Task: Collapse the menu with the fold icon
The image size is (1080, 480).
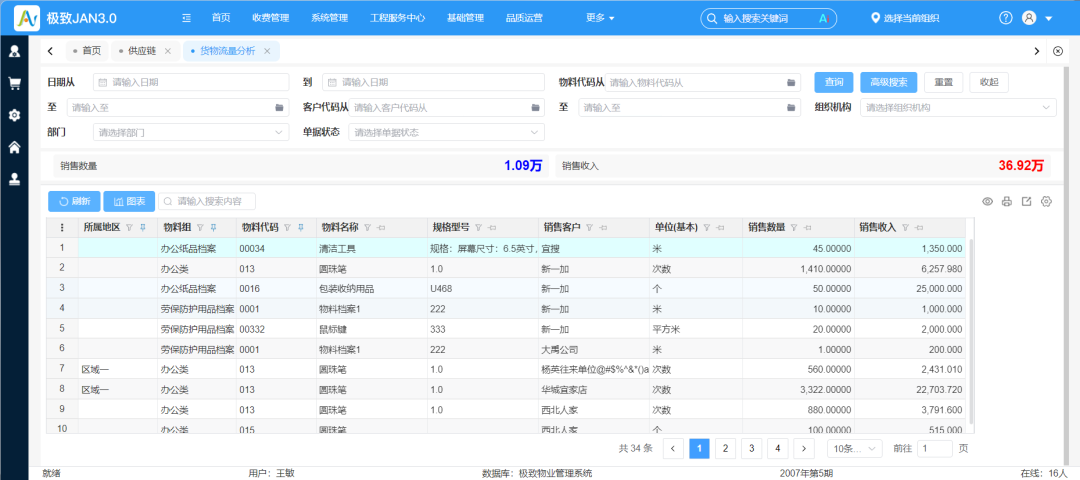Action: [186, 19]
